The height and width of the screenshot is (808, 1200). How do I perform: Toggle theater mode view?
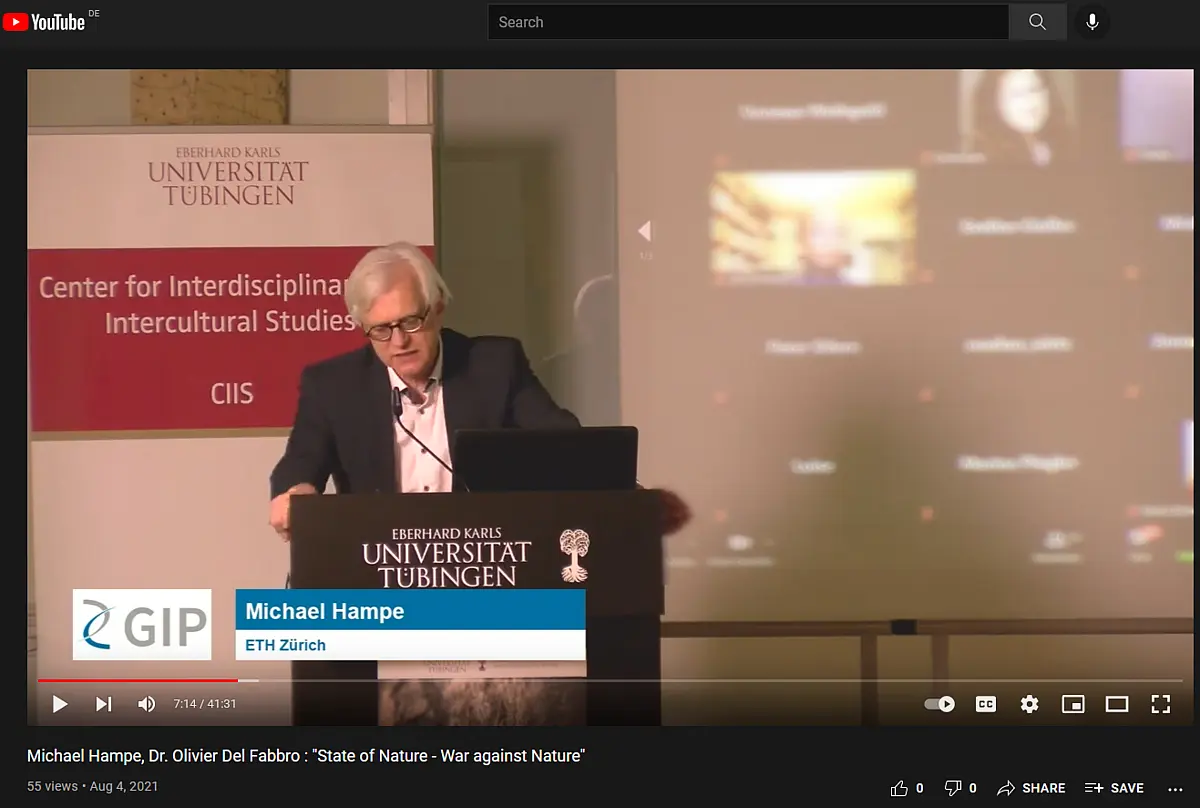click(1117, 704)
